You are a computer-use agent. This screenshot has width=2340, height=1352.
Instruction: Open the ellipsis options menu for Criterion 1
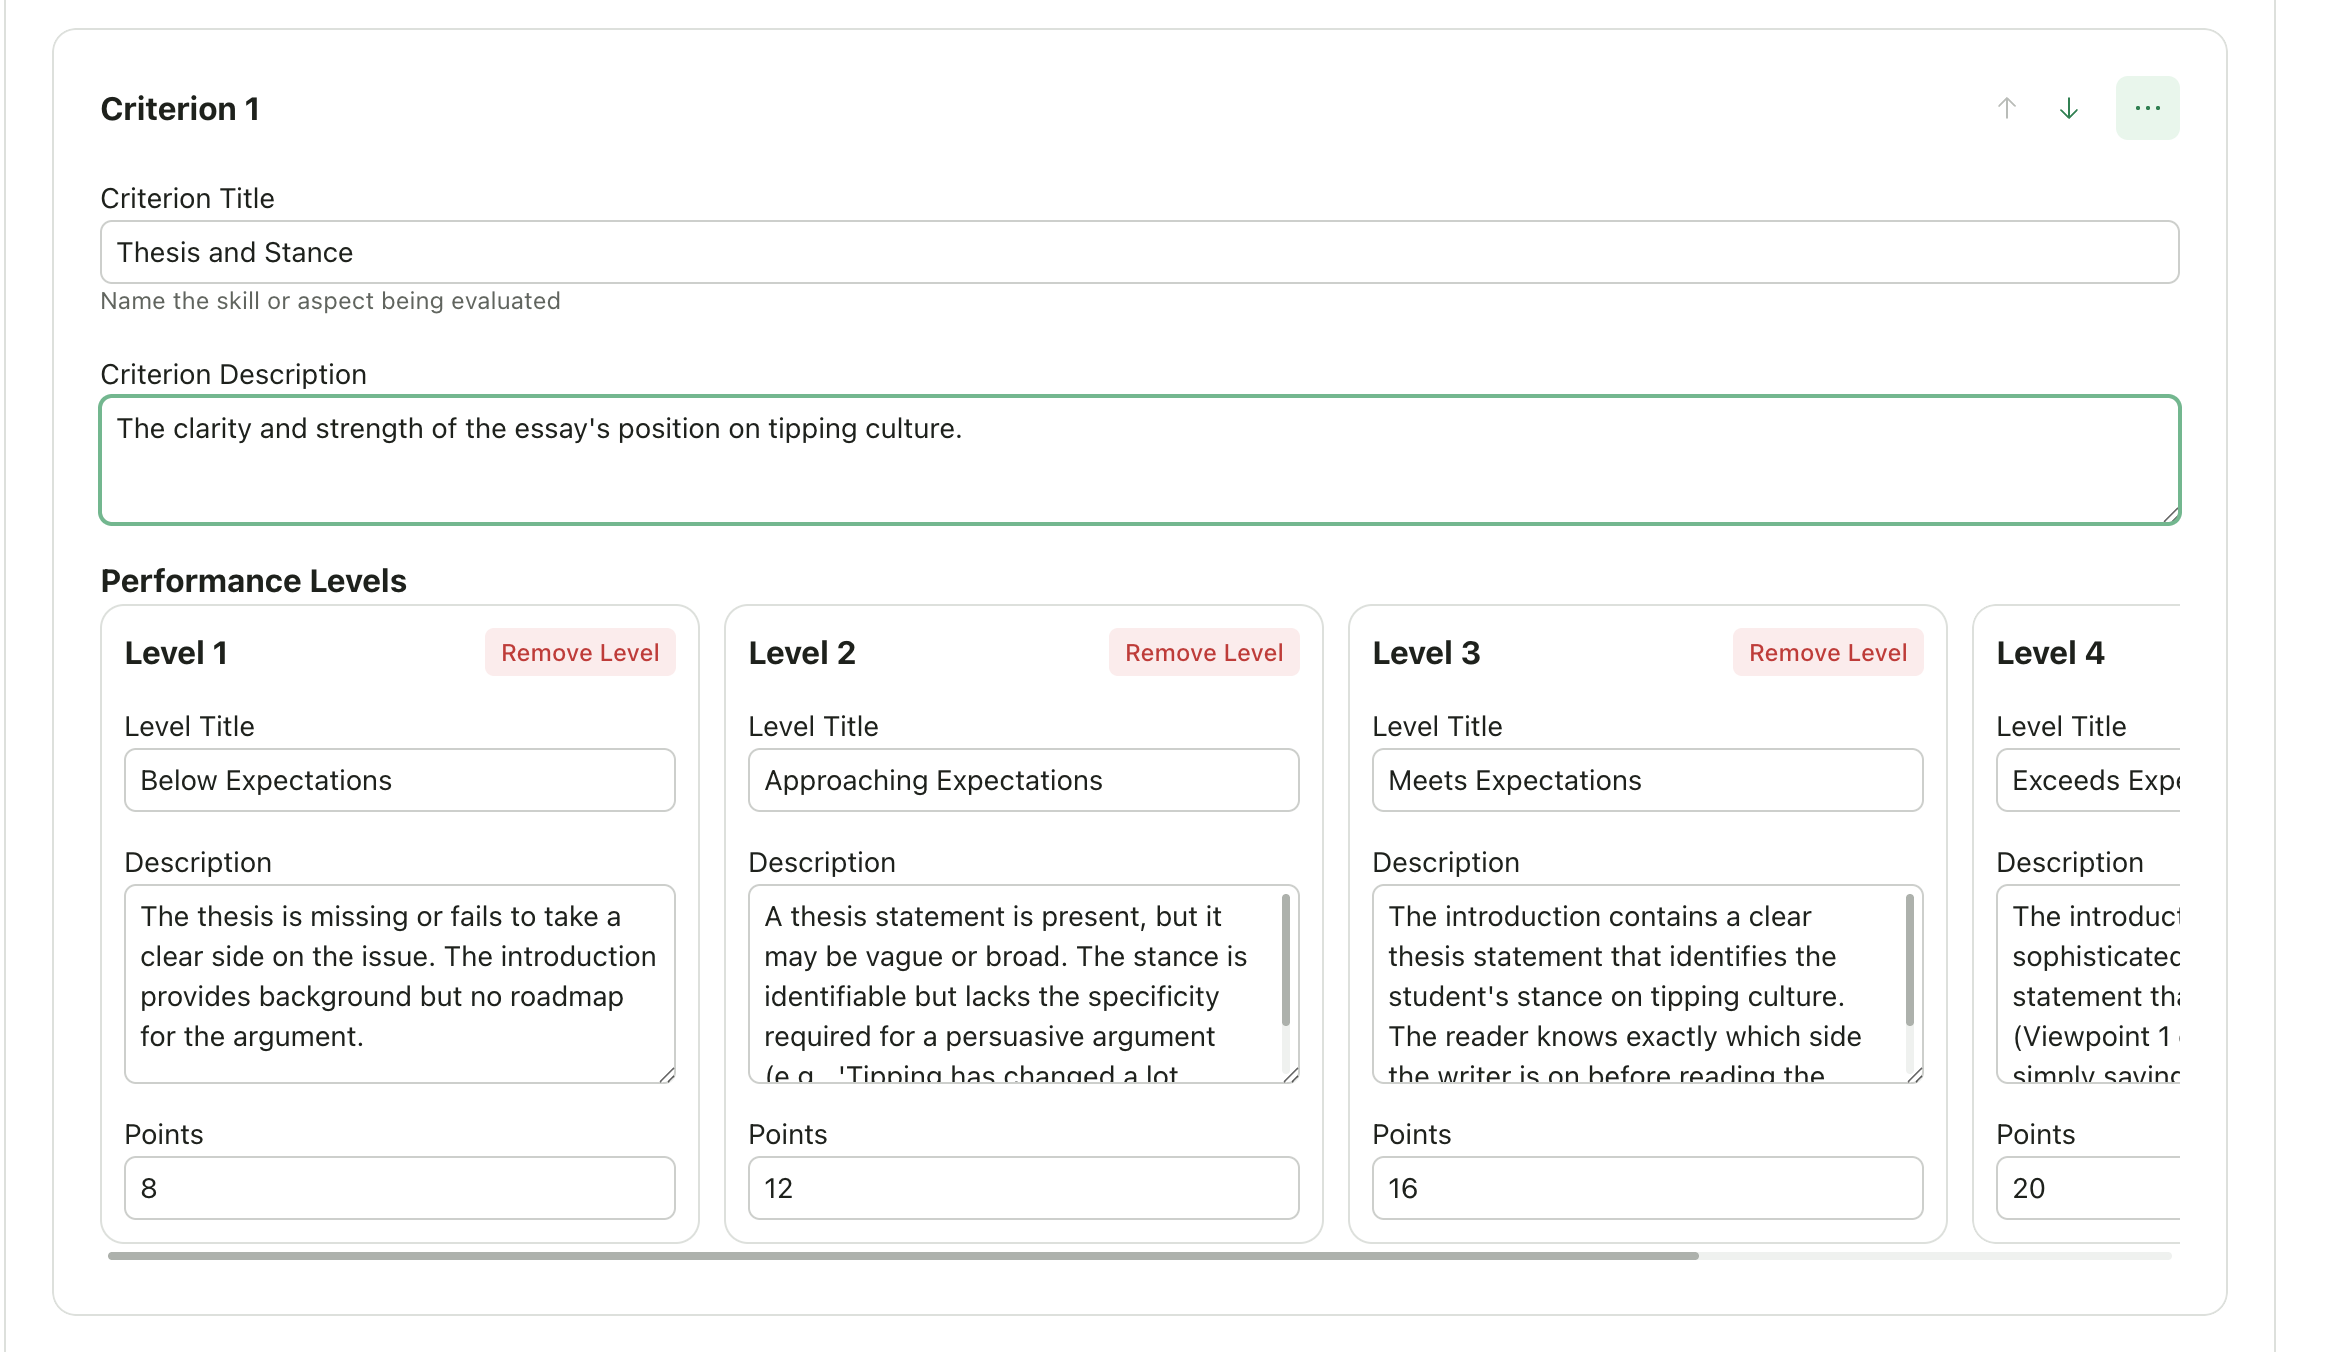tap(2146, 106)
